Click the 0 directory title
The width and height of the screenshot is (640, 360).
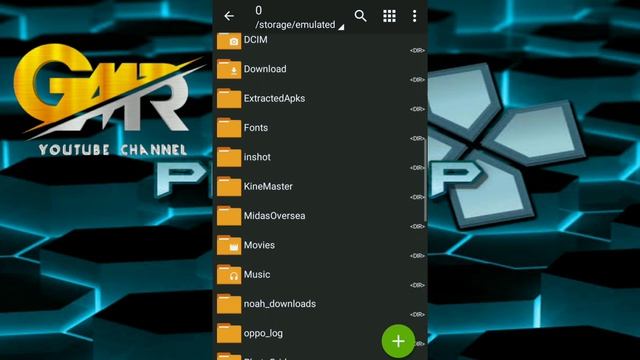[258, 11]
